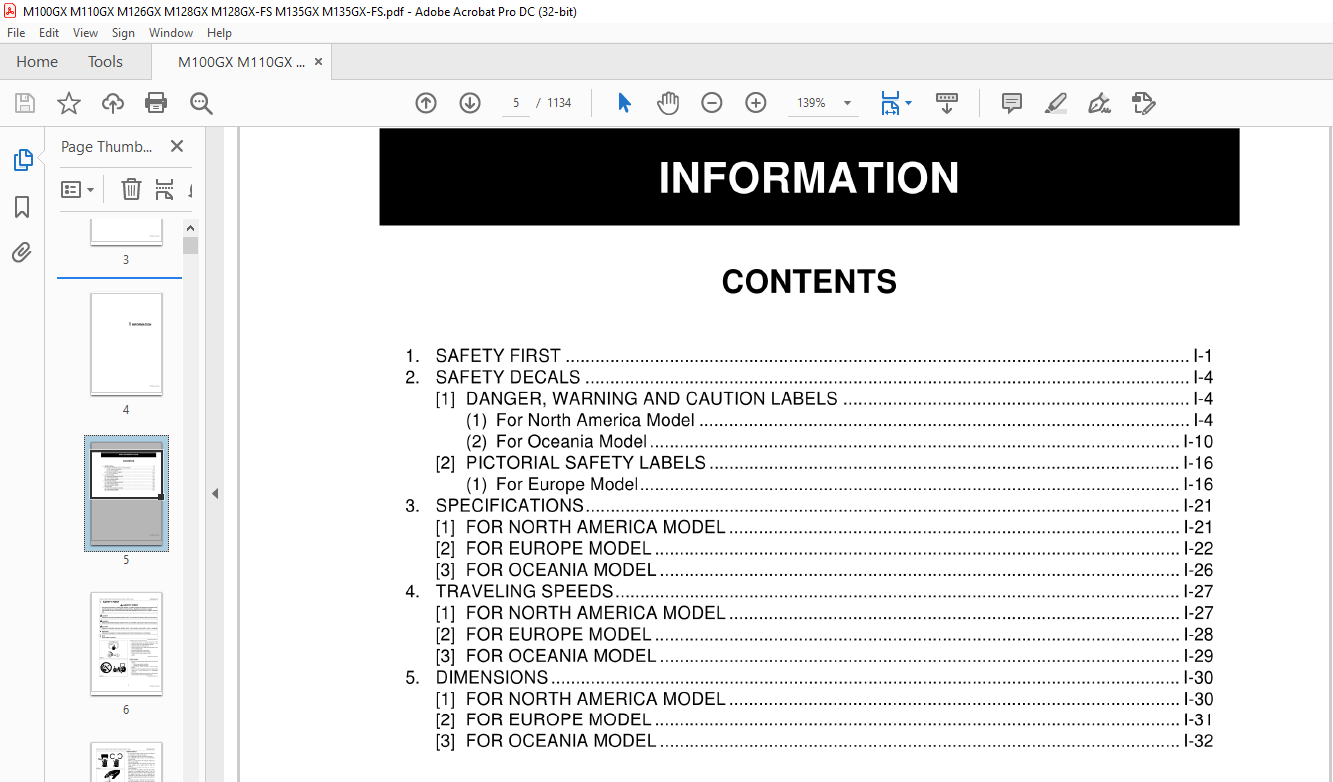Open the File menu
Image resolution: width=1333 pixels, height=782 pixels.
[x=16, y=33]
